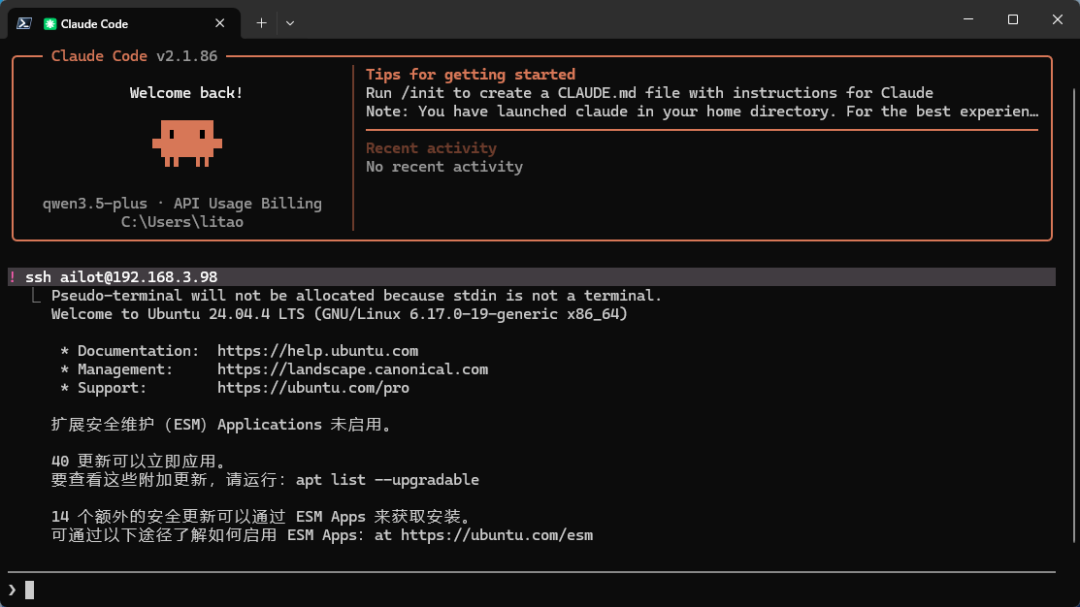Select the Claude Code terminal tab

pos(124,23)
